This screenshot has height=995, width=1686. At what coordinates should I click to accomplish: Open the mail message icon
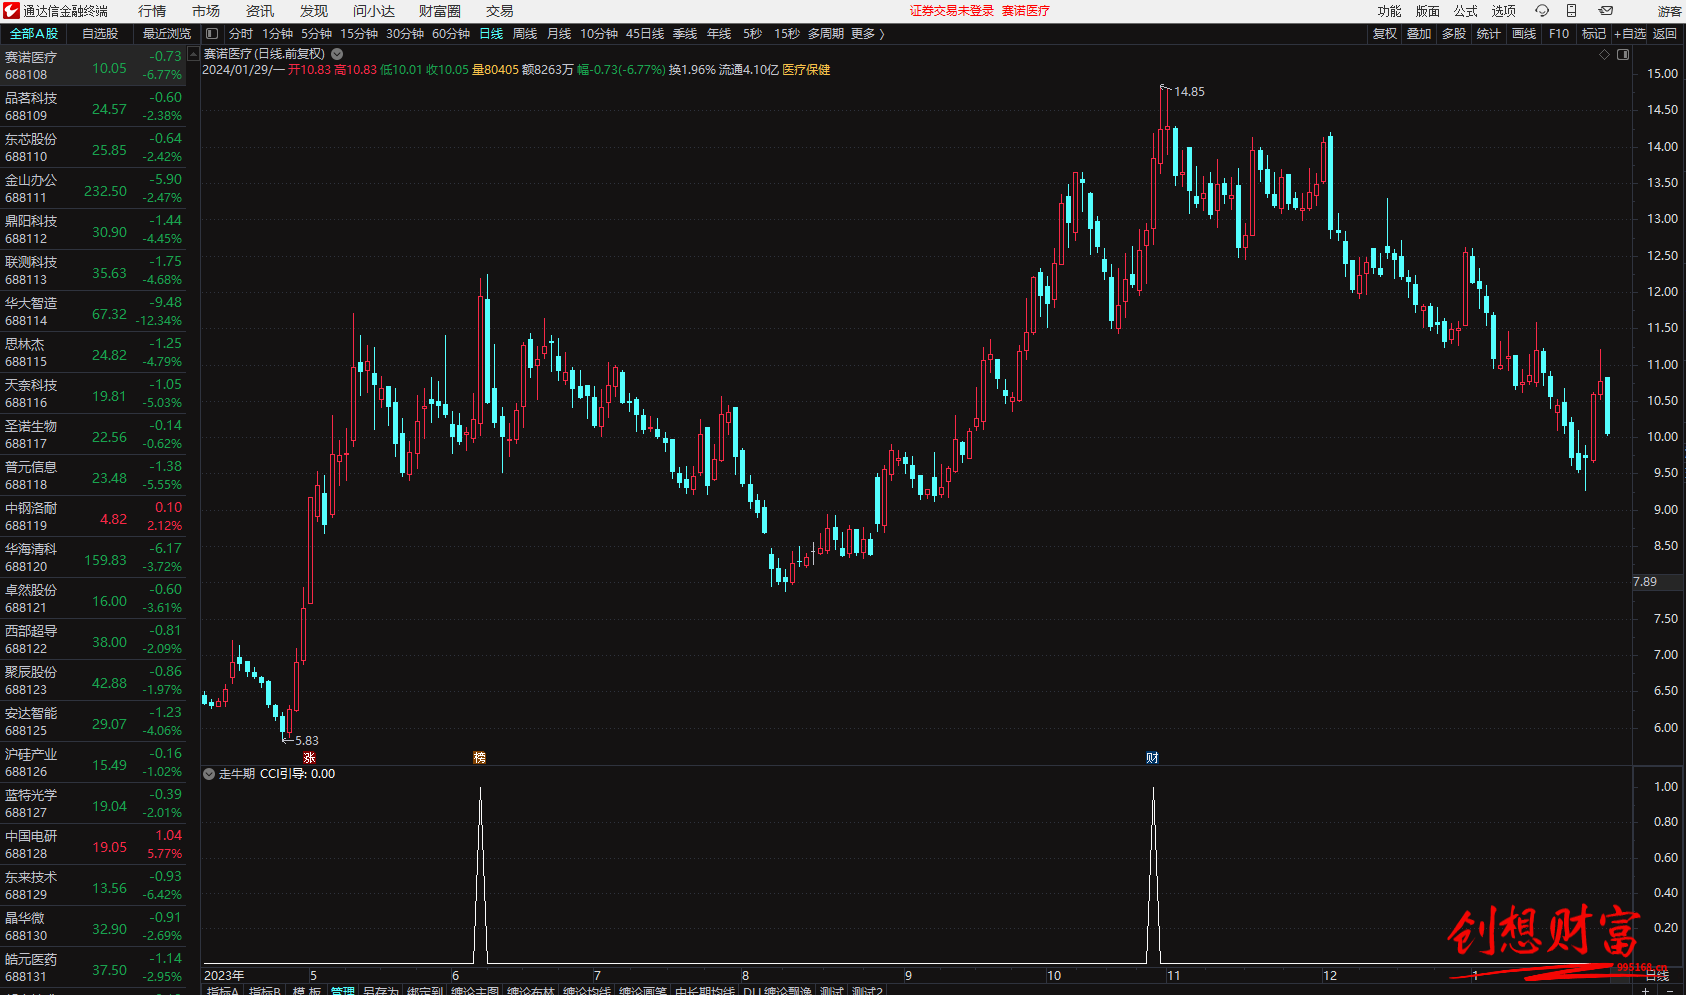(x=1606, y=11)
